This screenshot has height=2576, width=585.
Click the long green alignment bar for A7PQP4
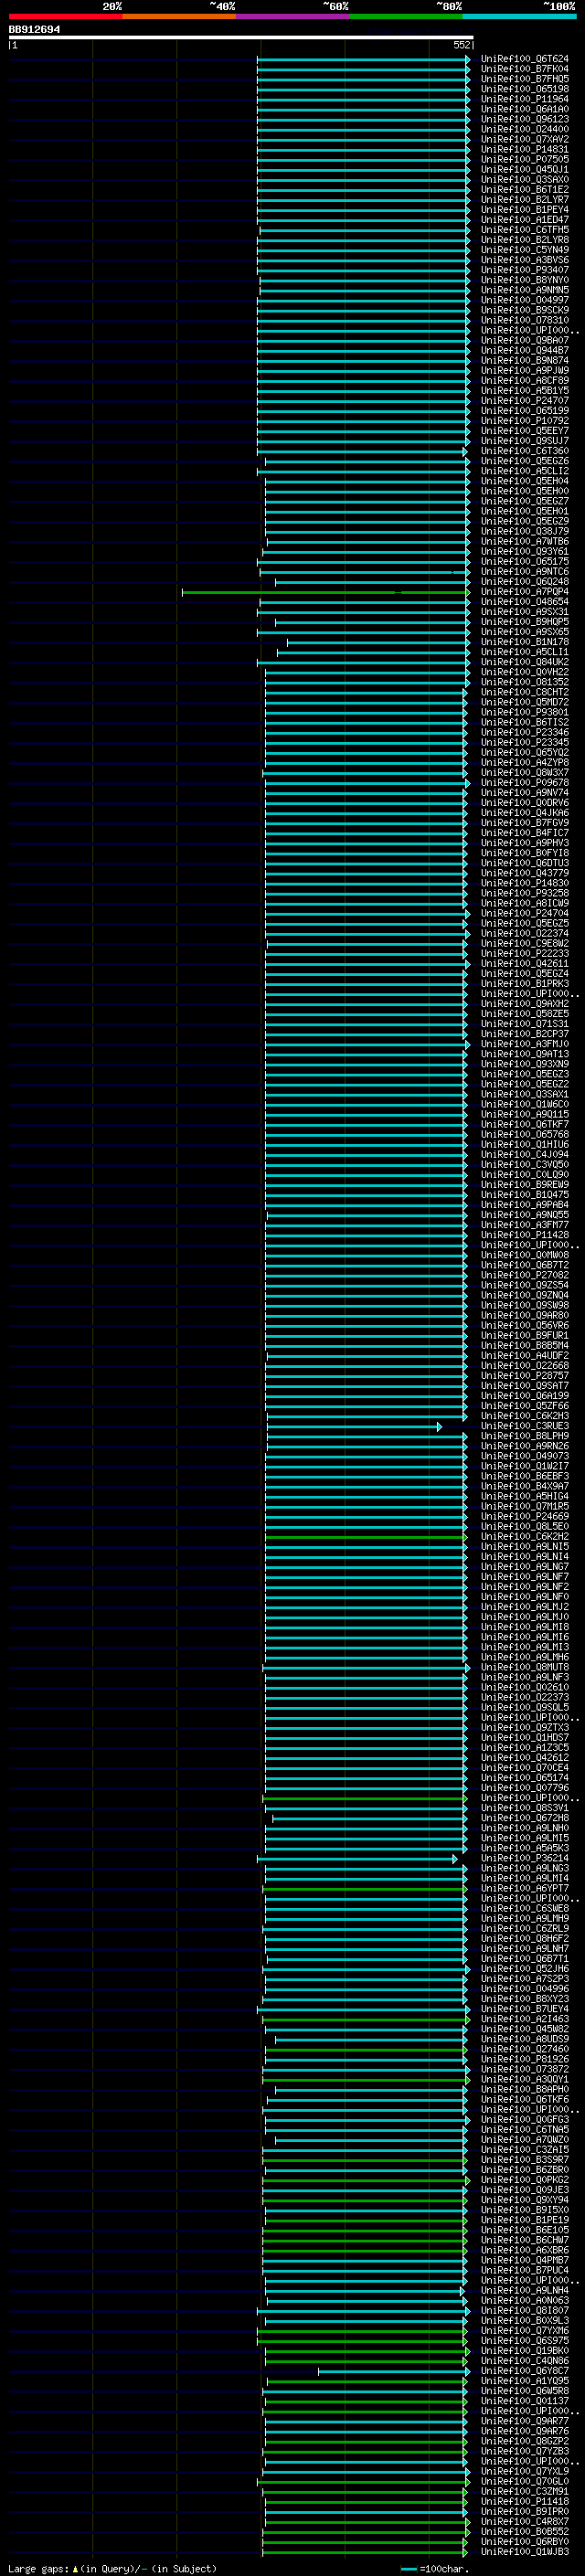tap(325, 592)
